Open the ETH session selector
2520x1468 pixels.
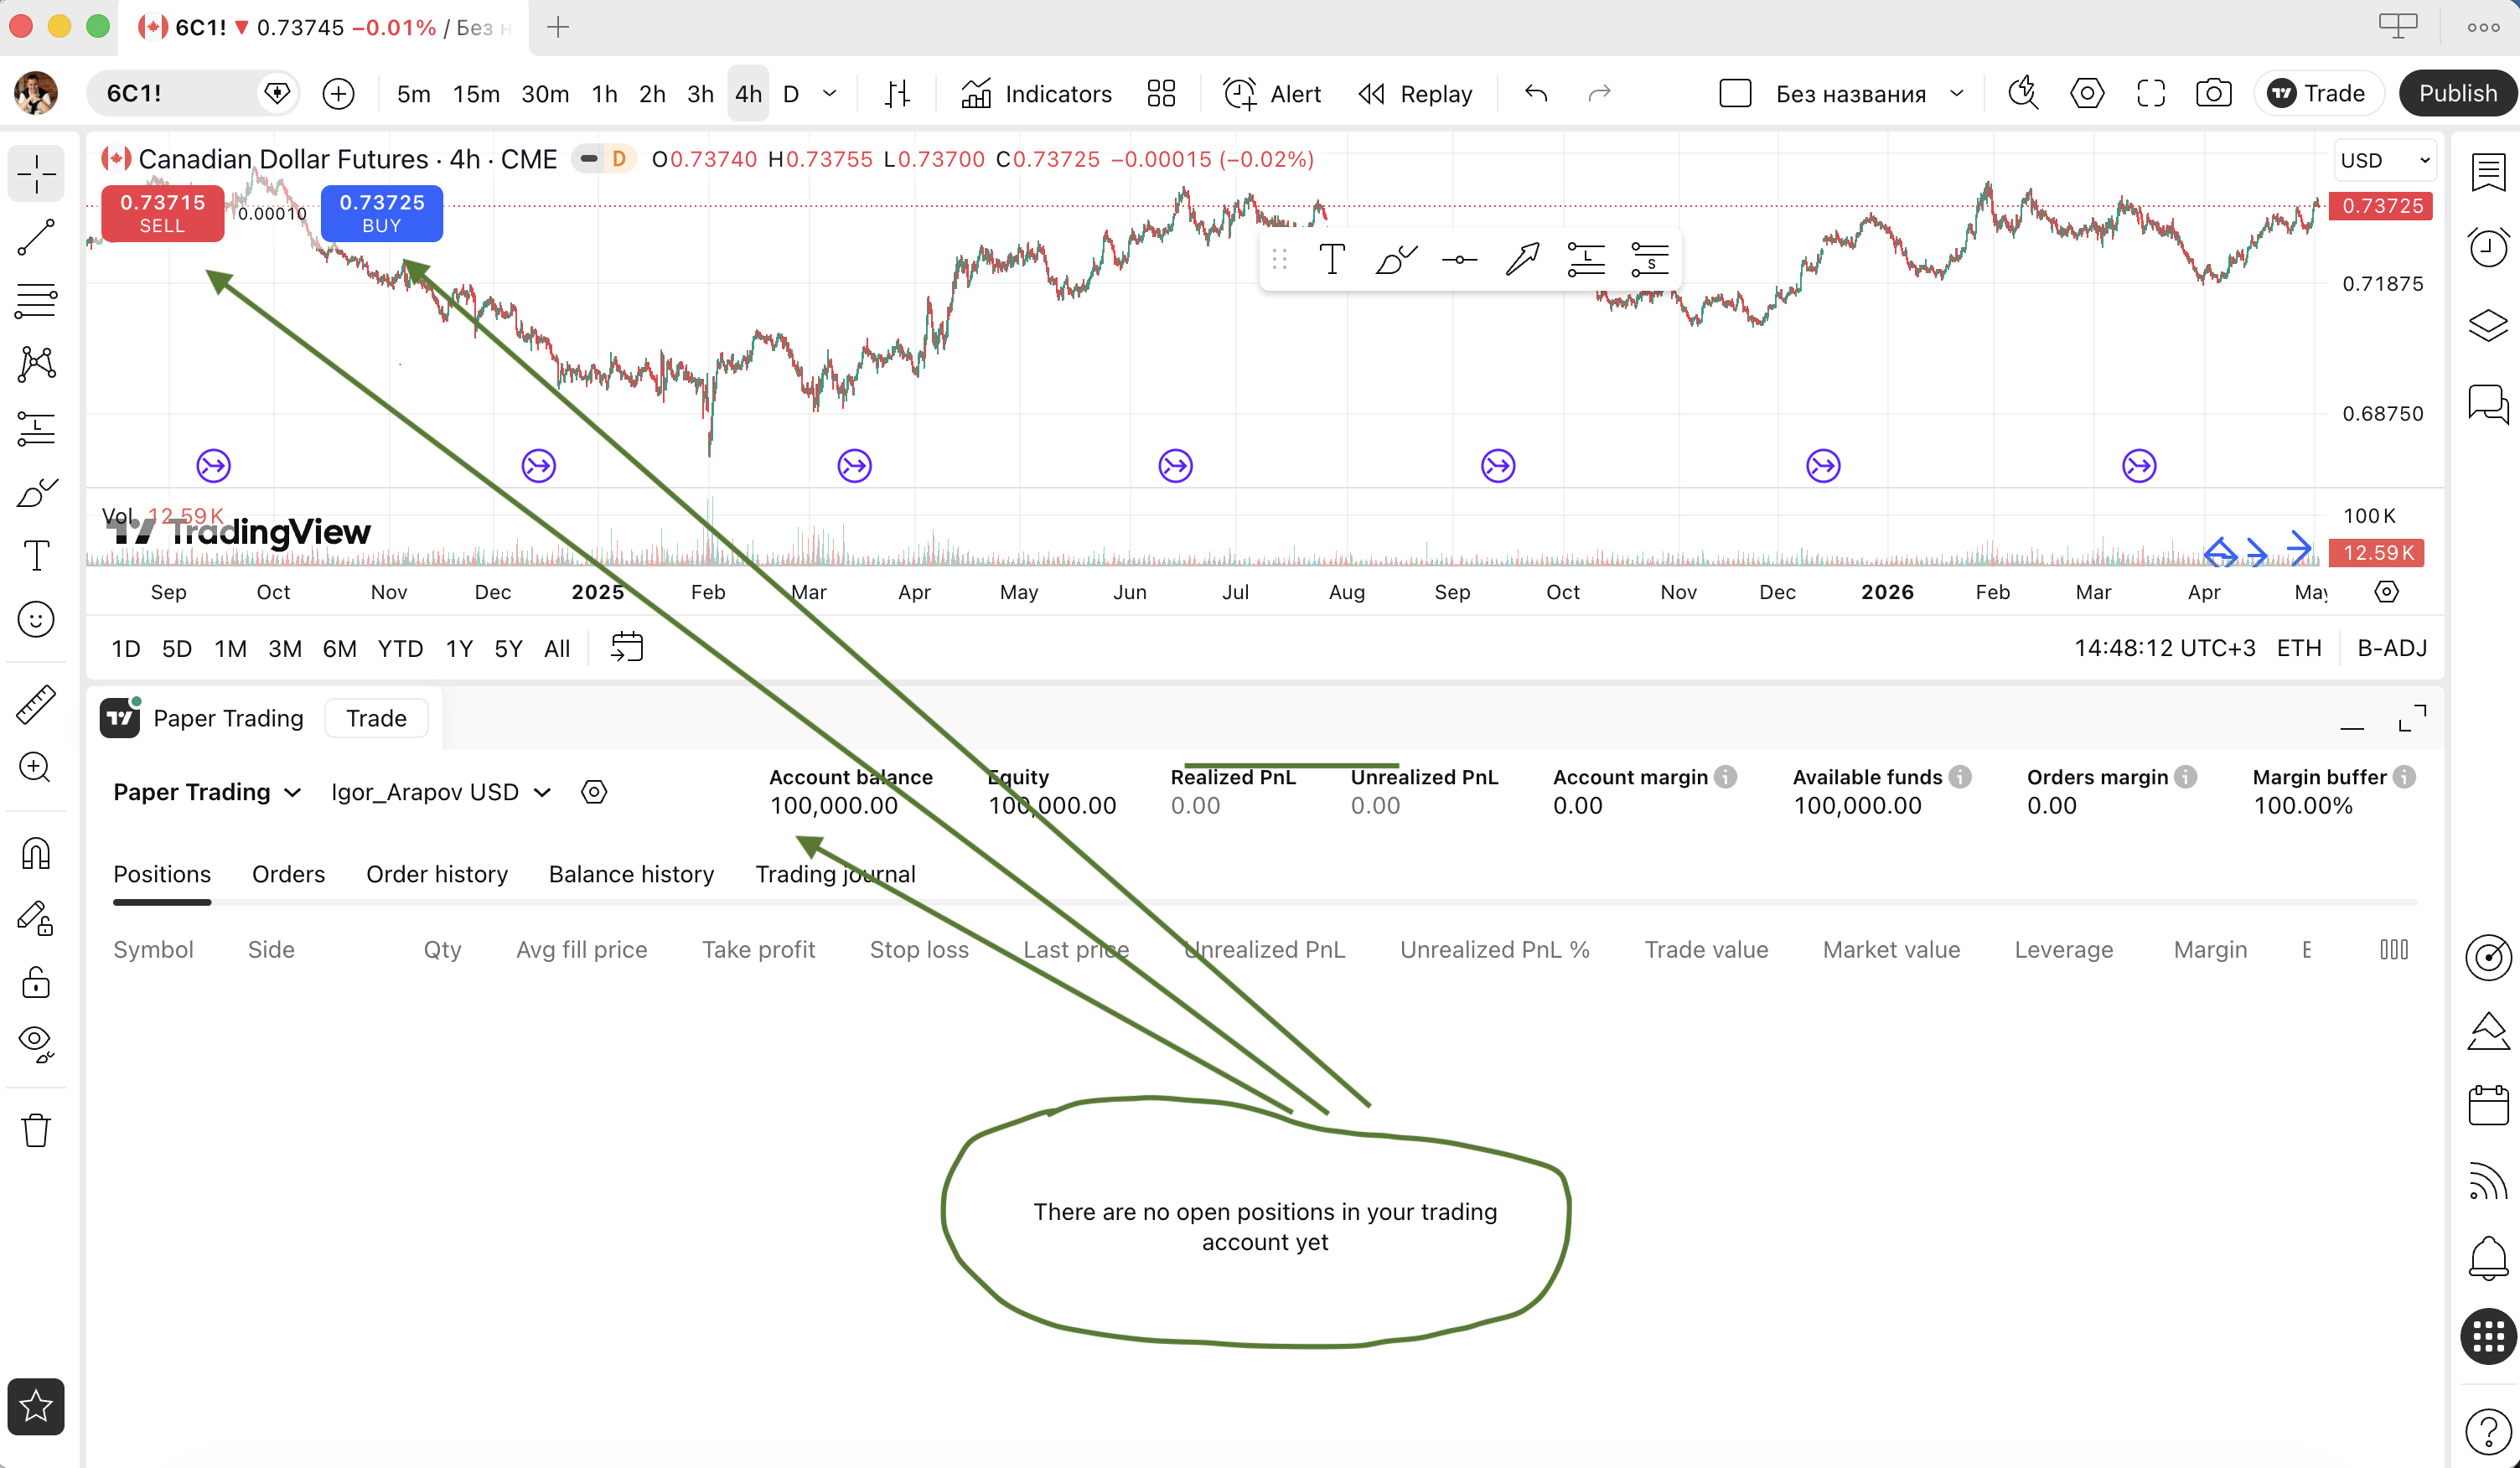2298,648
